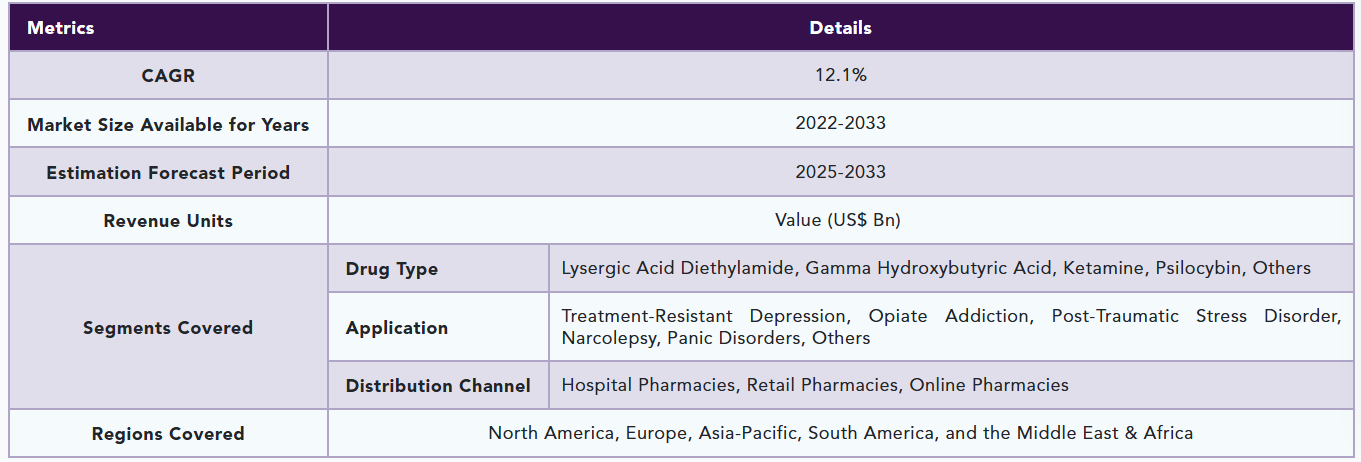The height and width of the screenshot is (462, 1361).
Task: Click the Treatment-Resistant Depression applications text
Action: [x=950, y=327]
